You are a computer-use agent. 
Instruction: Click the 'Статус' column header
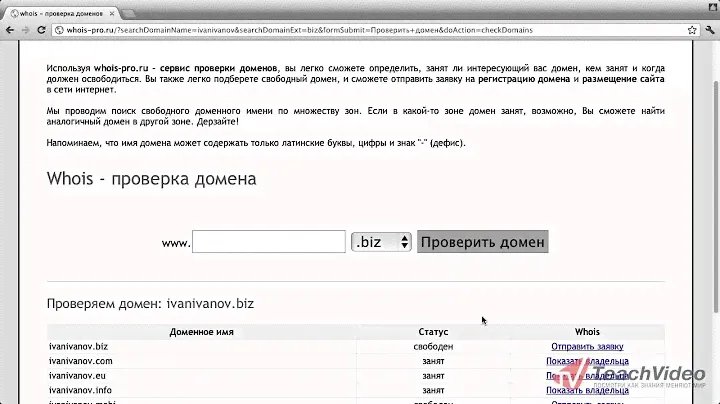(x=433, y=331)
